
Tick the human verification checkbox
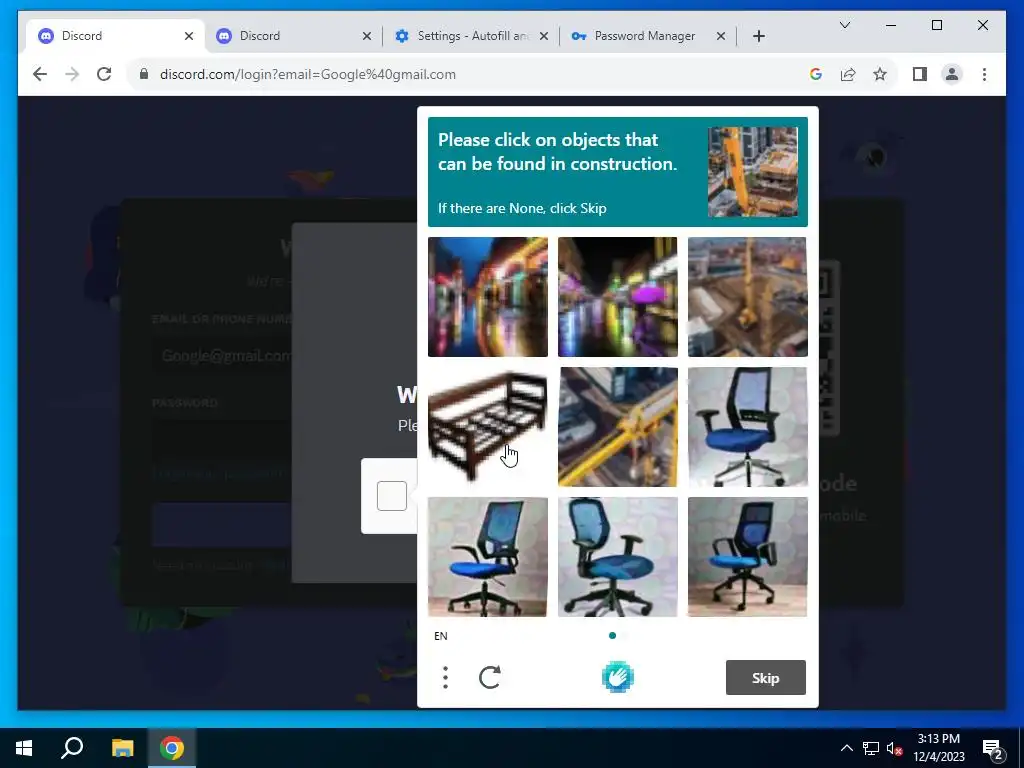[x=392, y=496]
